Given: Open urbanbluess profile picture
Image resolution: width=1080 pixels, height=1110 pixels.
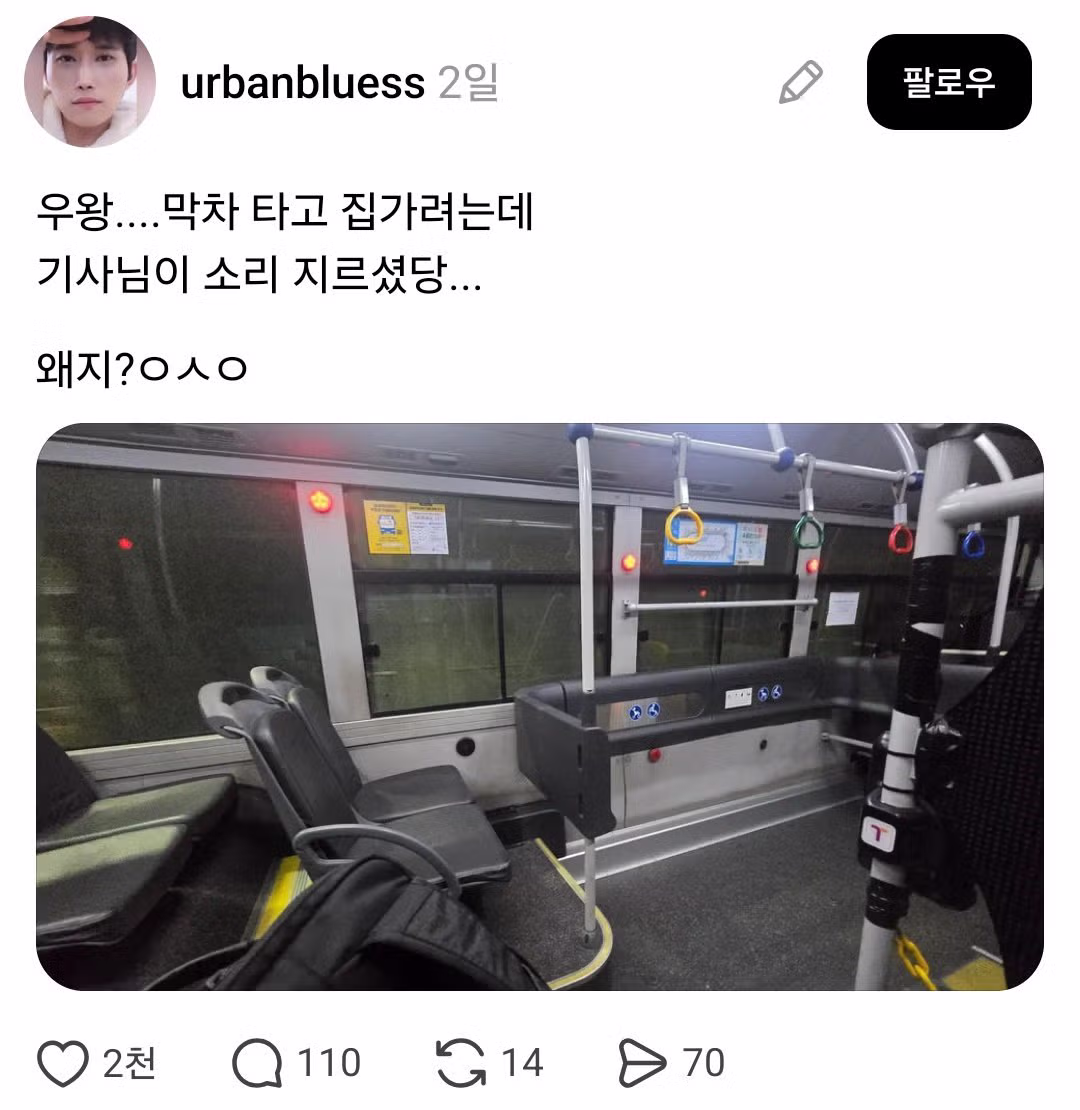Looking at the screenshot, I should coord(90,81).
